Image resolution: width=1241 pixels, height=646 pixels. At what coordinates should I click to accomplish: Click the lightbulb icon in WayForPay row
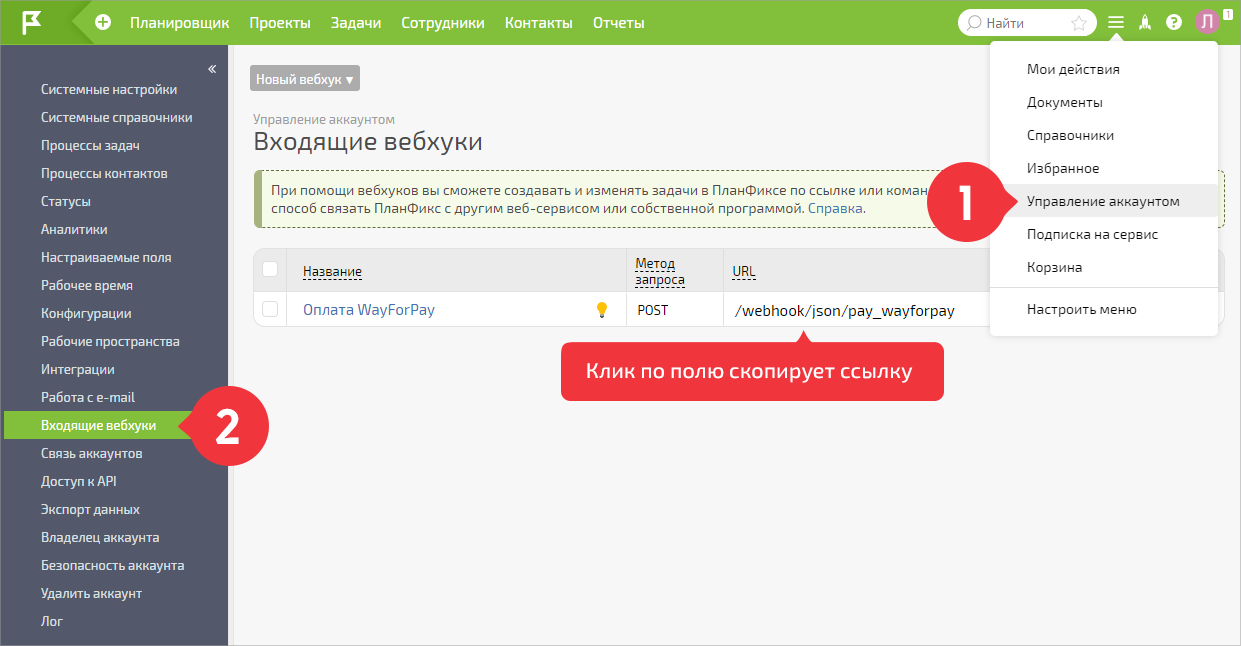point(602,310)
